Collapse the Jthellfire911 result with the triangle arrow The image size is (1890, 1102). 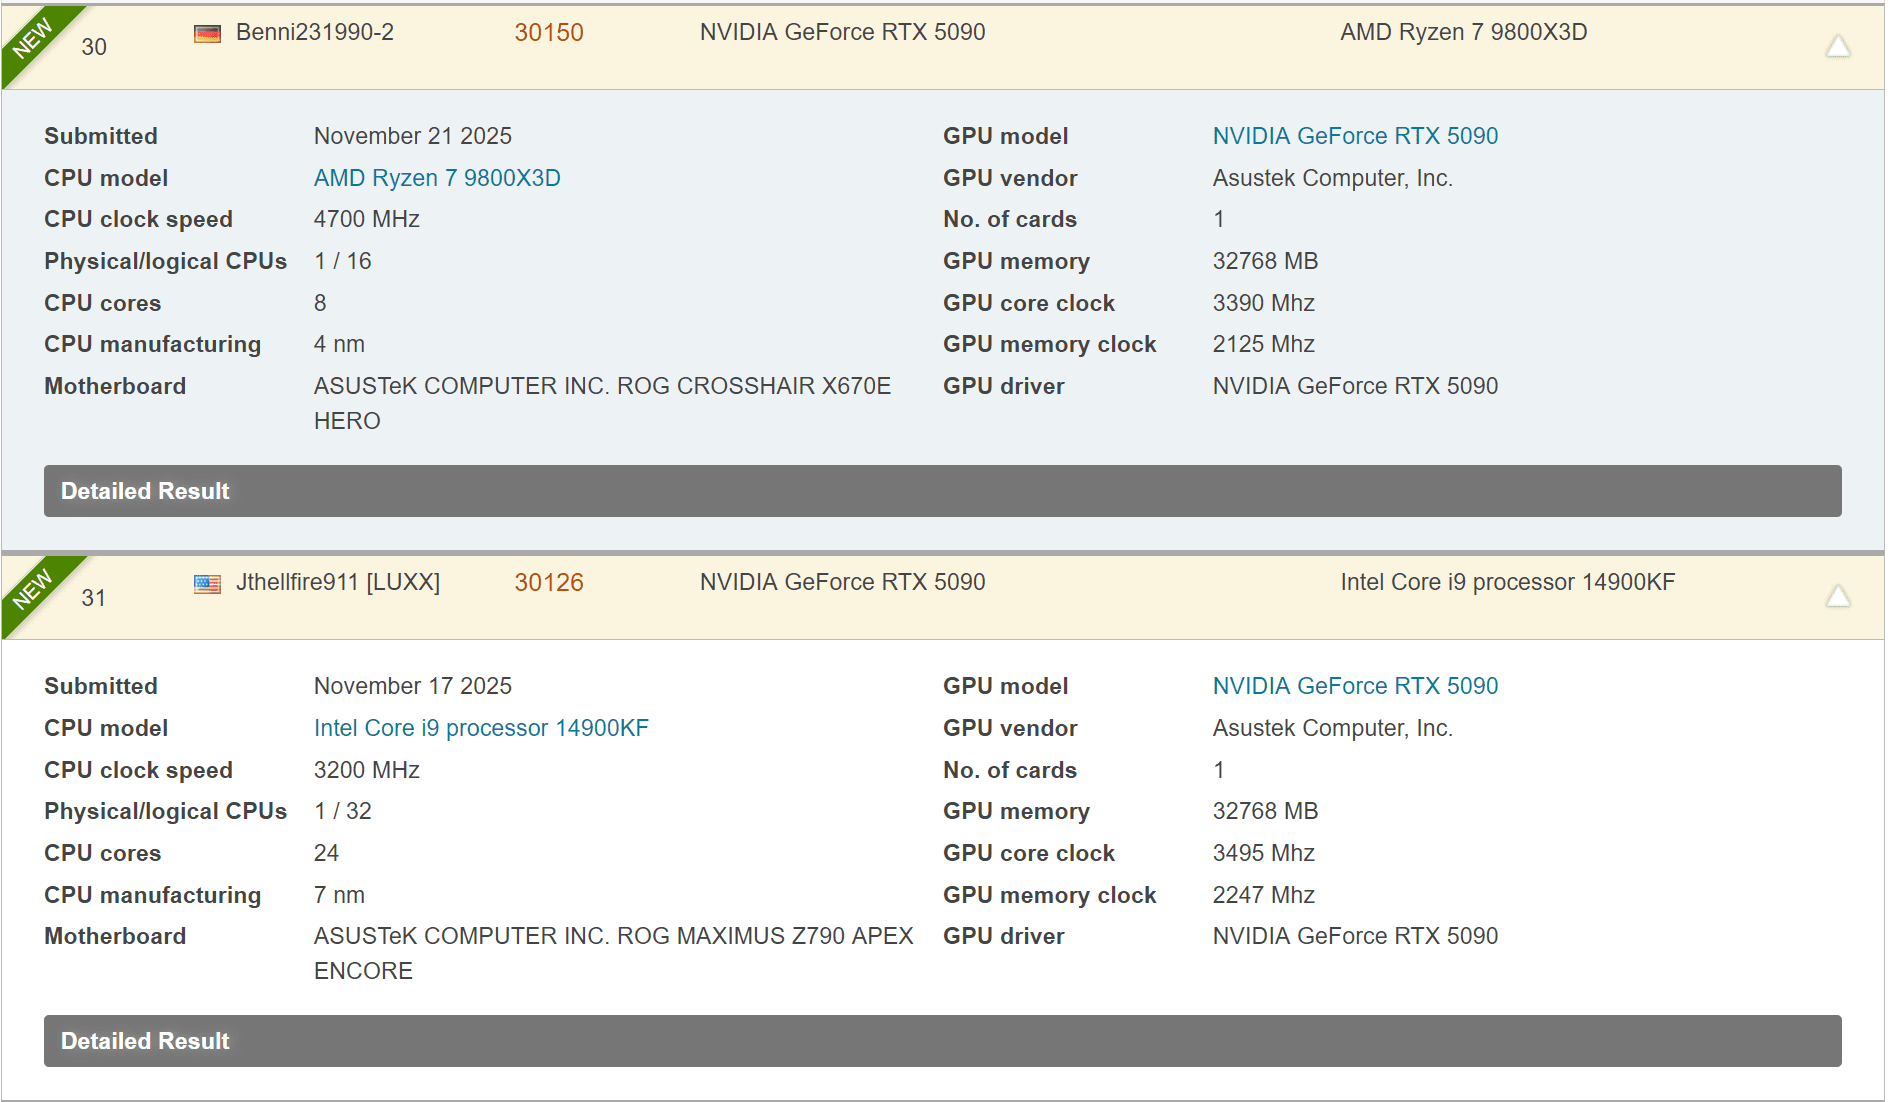click(x=1837, y=597)
